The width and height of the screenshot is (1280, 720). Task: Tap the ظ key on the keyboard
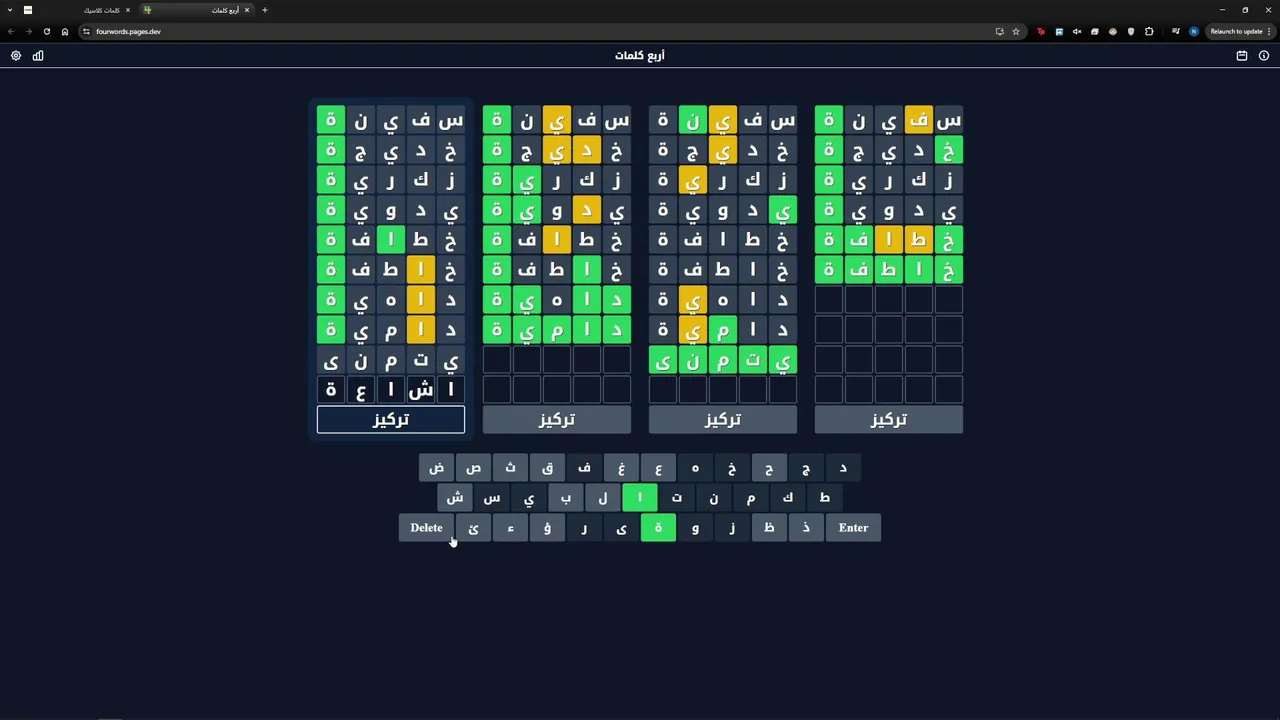click(769, 528)
